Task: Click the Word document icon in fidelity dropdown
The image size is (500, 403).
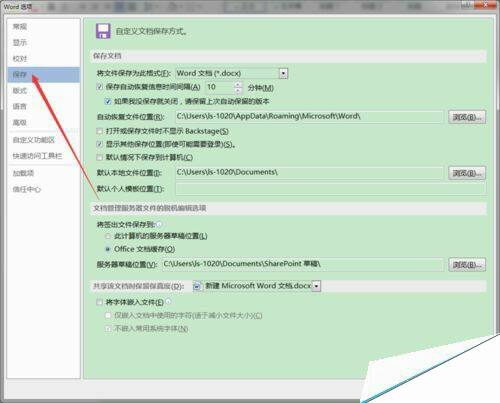Action: point(197,286)
